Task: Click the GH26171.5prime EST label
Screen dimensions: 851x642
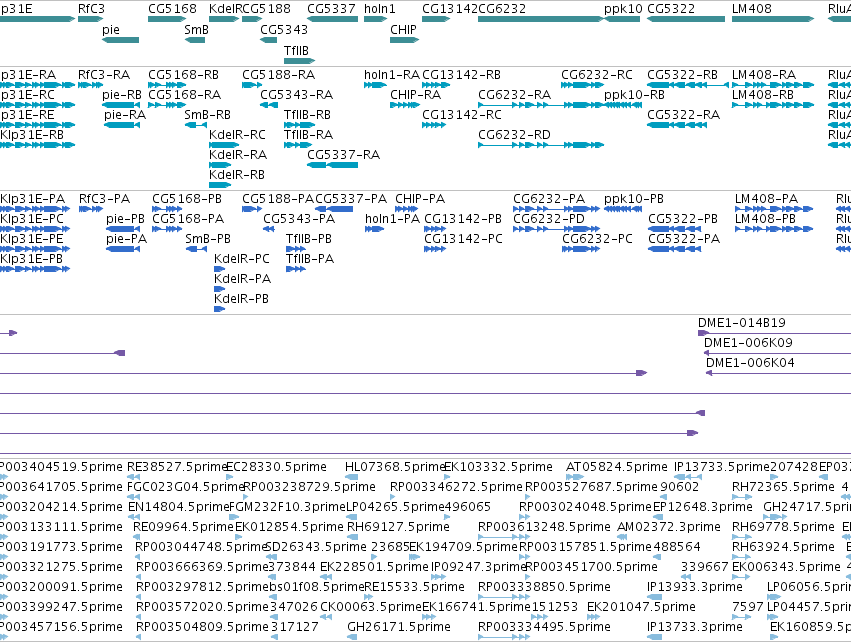Action: pyautogui.click(x=399, y=627)
